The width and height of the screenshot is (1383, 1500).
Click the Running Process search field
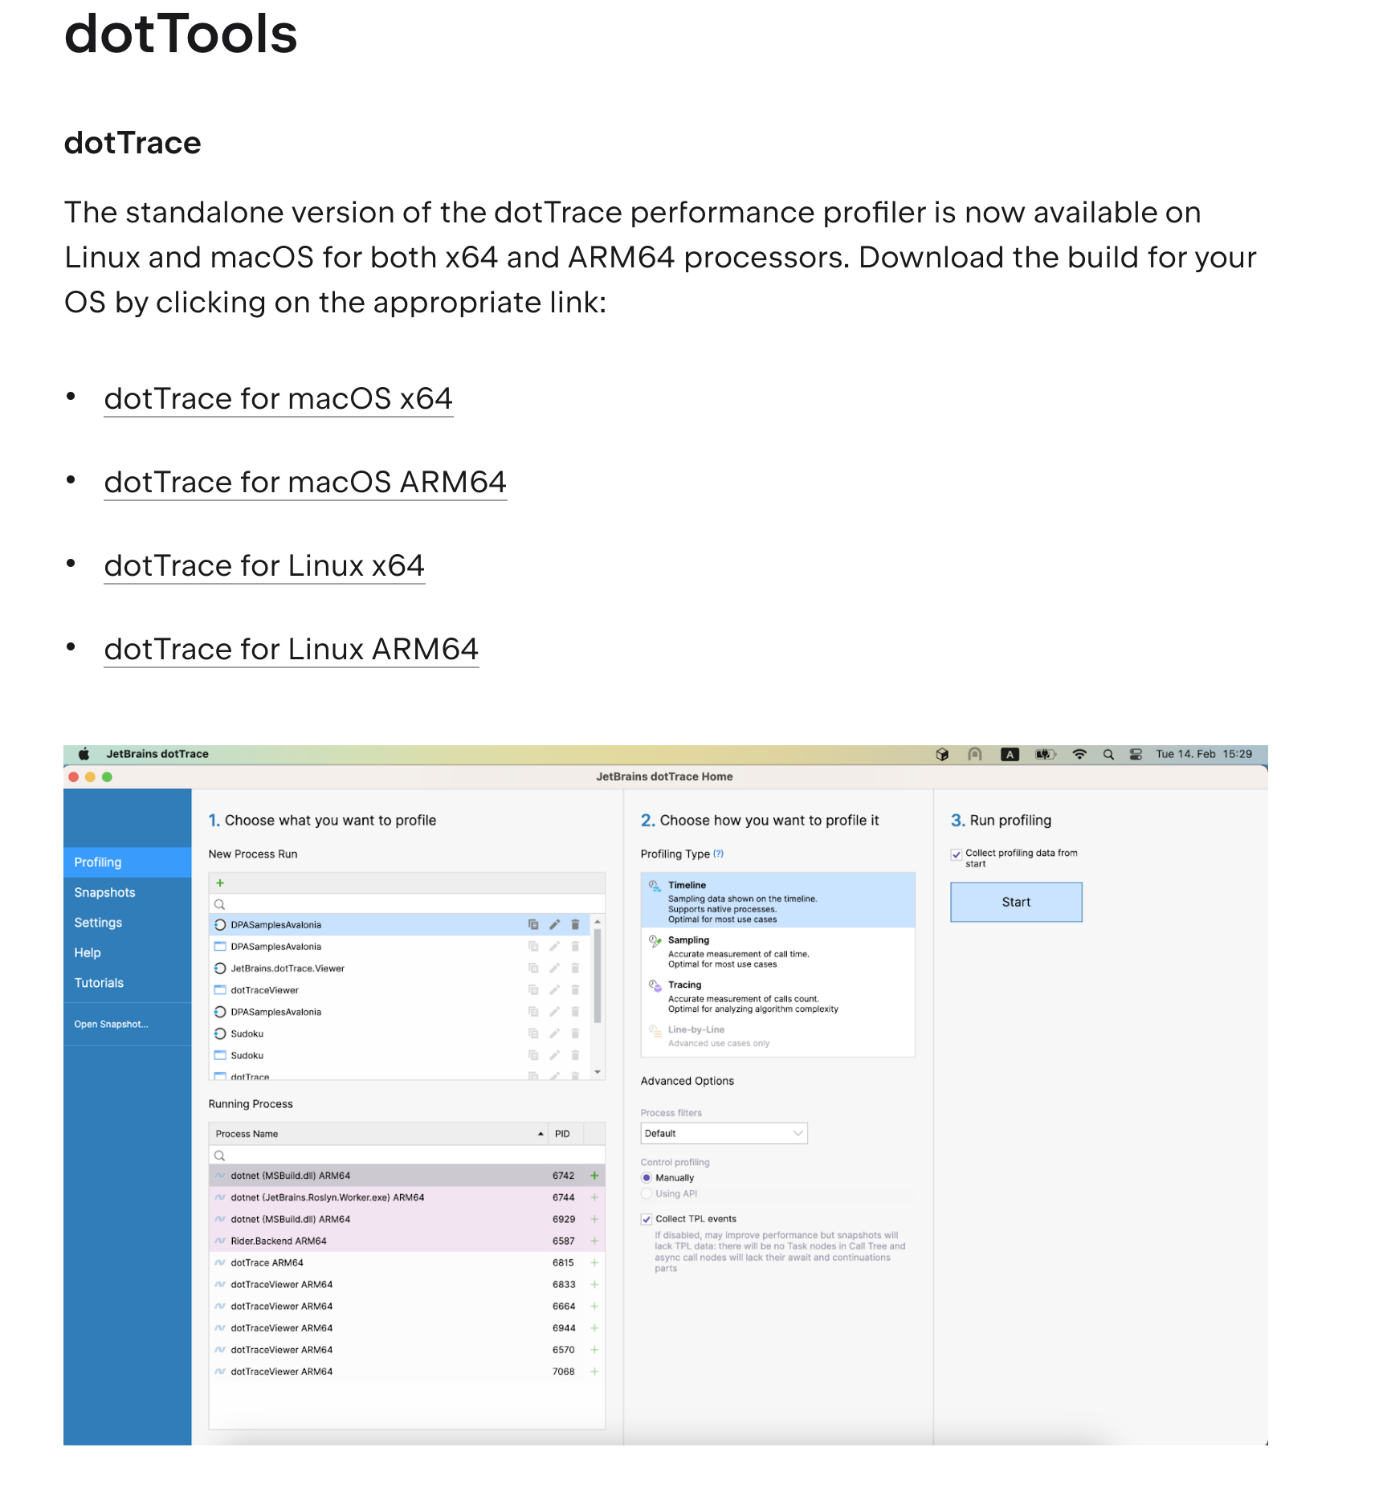[x=407, y=1155]
